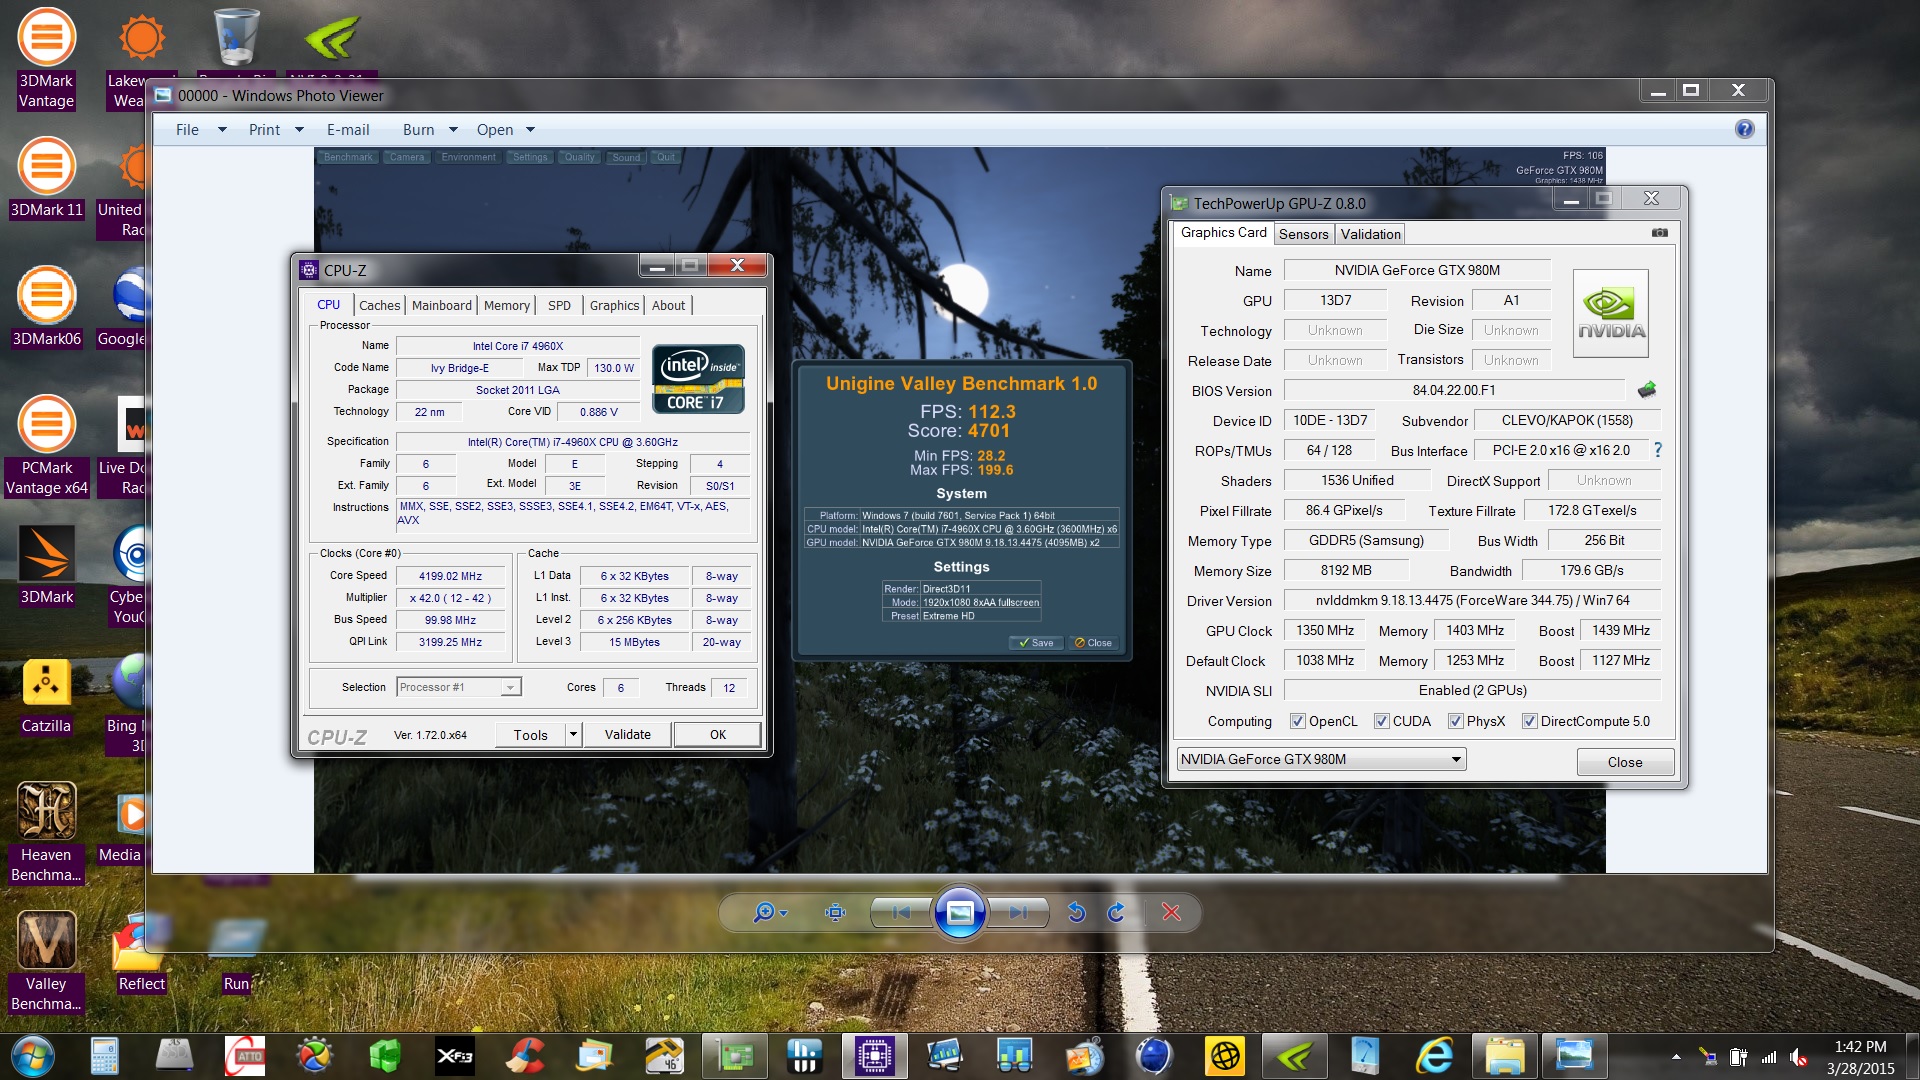Open the Catzilla desktop icon
The height and width of the screenshot is (1080, 1920).
(x=46, y=695)
